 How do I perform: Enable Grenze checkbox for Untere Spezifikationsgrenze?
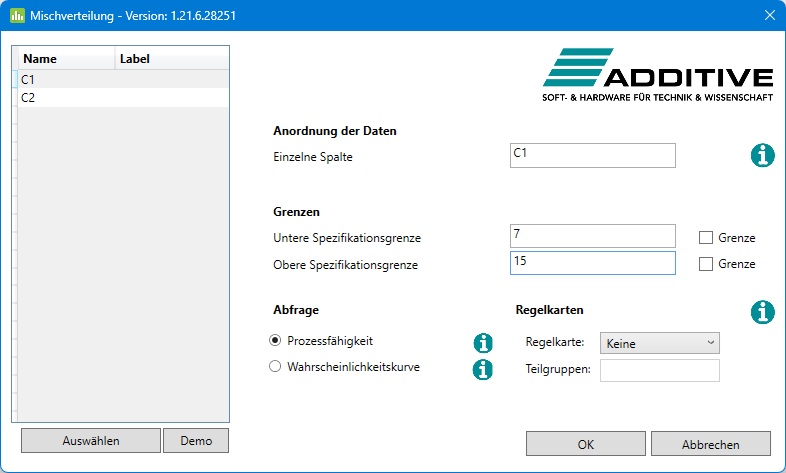pos(706,238)
